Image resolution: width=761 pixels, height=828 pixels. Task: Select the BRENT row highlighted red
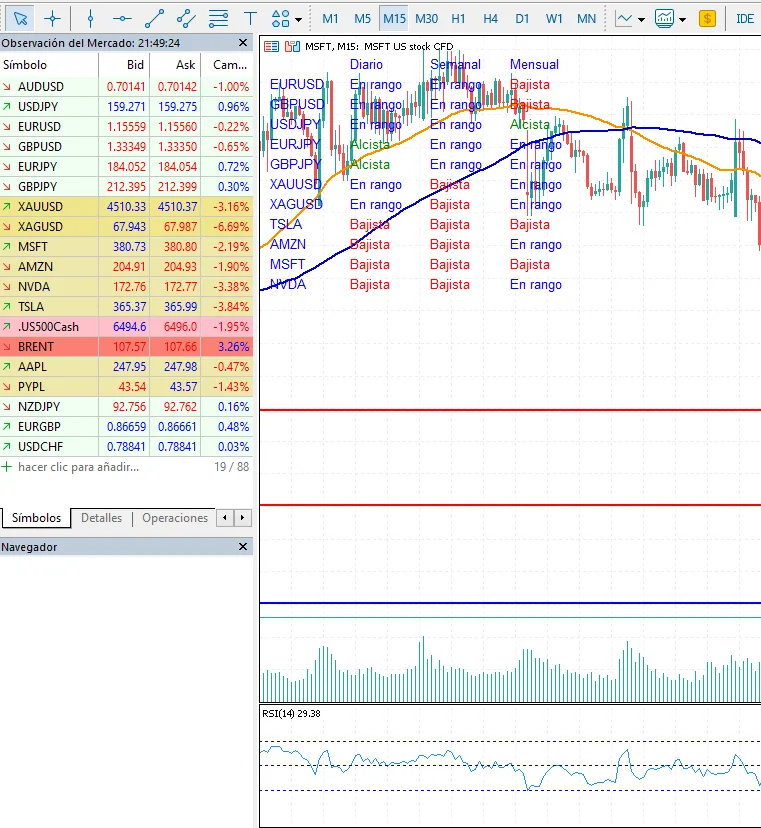click(126, 347)
